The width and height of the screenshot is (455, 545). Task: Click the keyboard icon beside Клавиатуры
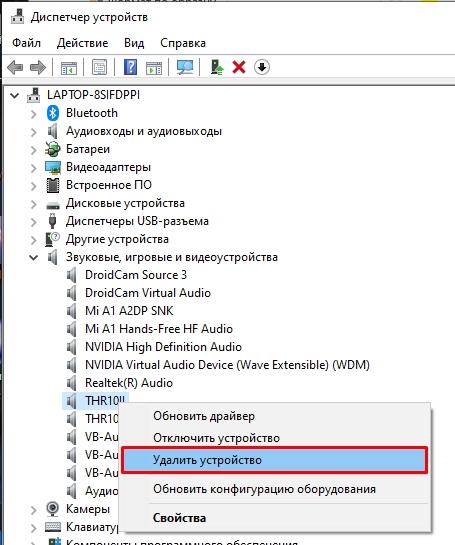(x=53, y=527)
